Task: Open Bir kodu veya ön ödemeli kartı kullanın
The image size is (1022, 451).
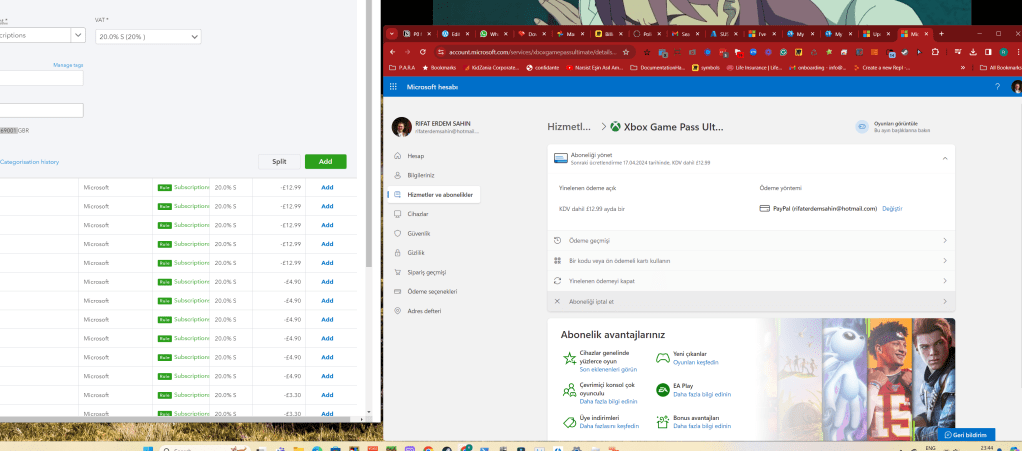Action: coord(751,261)
